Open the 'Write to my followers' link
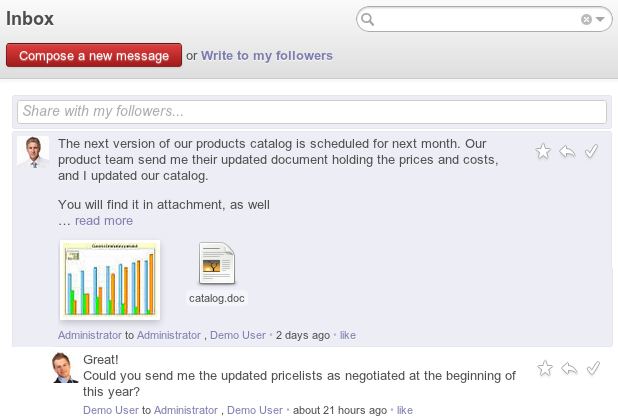The image size is (618, 416). (267, 56)
